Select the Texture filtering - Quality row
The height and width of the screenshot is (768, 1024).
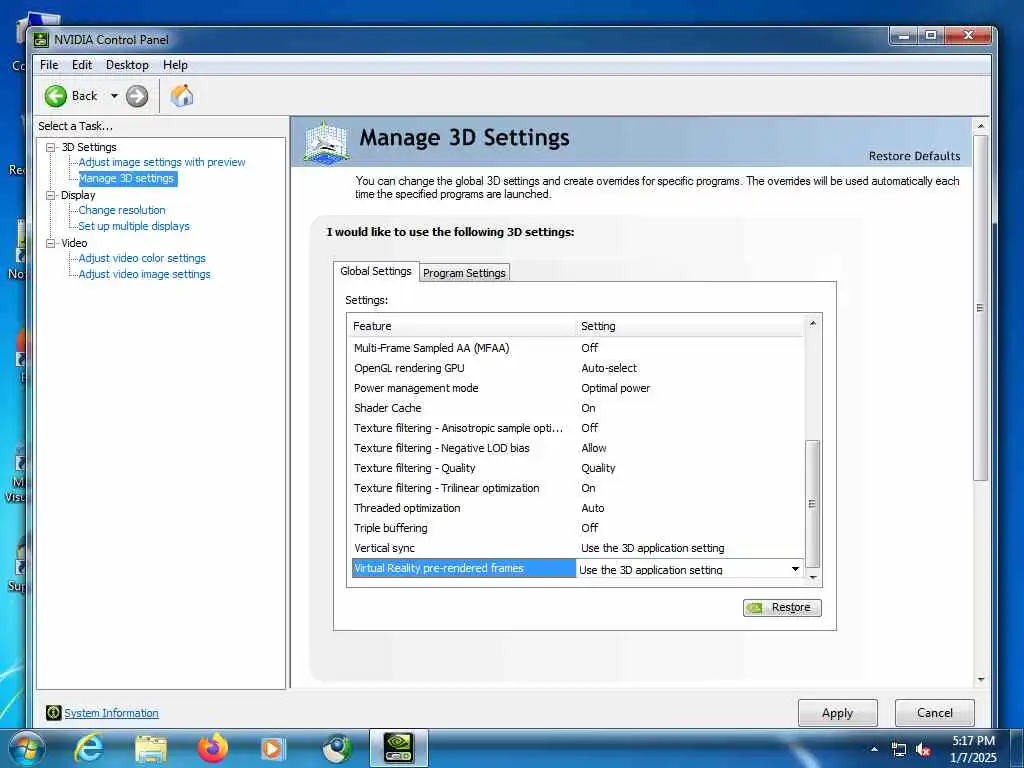578,468
